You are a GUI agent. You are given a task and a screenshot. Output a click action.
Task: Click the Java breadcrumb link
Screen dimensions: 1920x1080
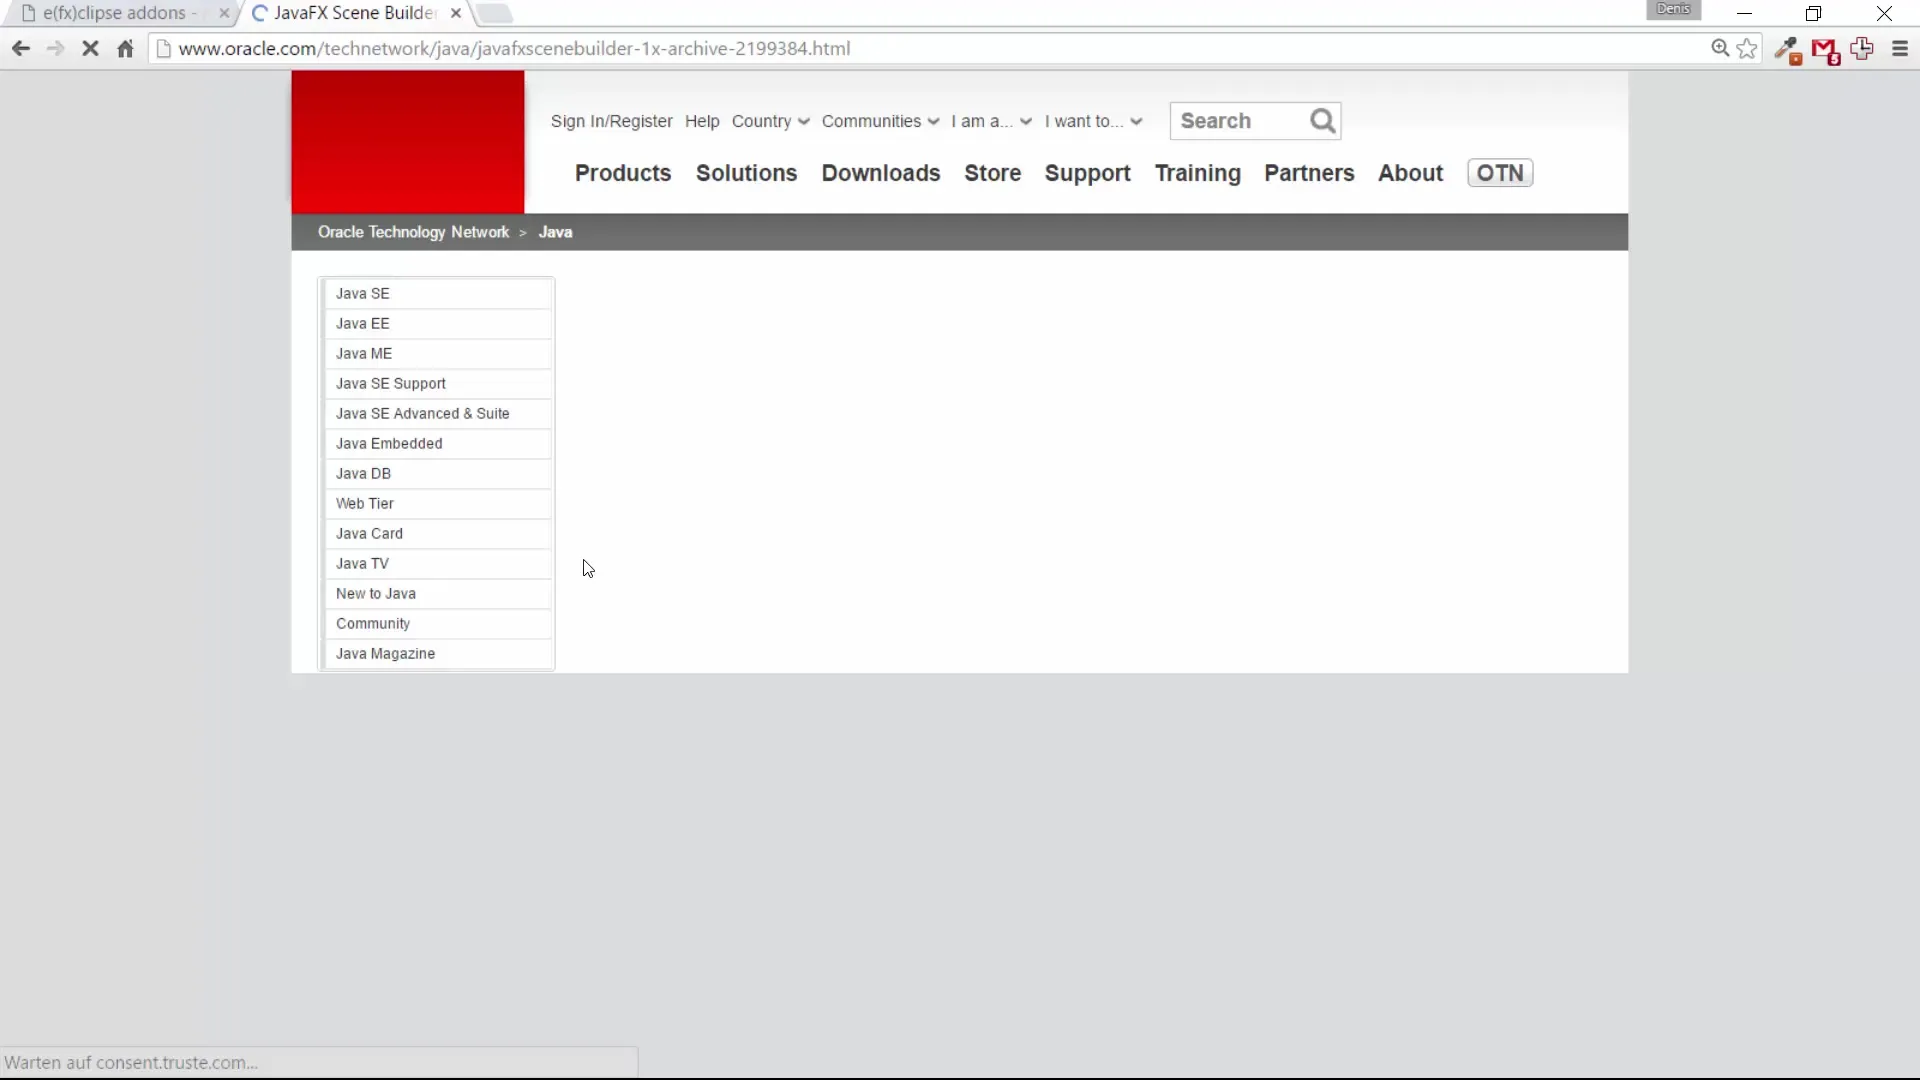(x=555, y=232)
